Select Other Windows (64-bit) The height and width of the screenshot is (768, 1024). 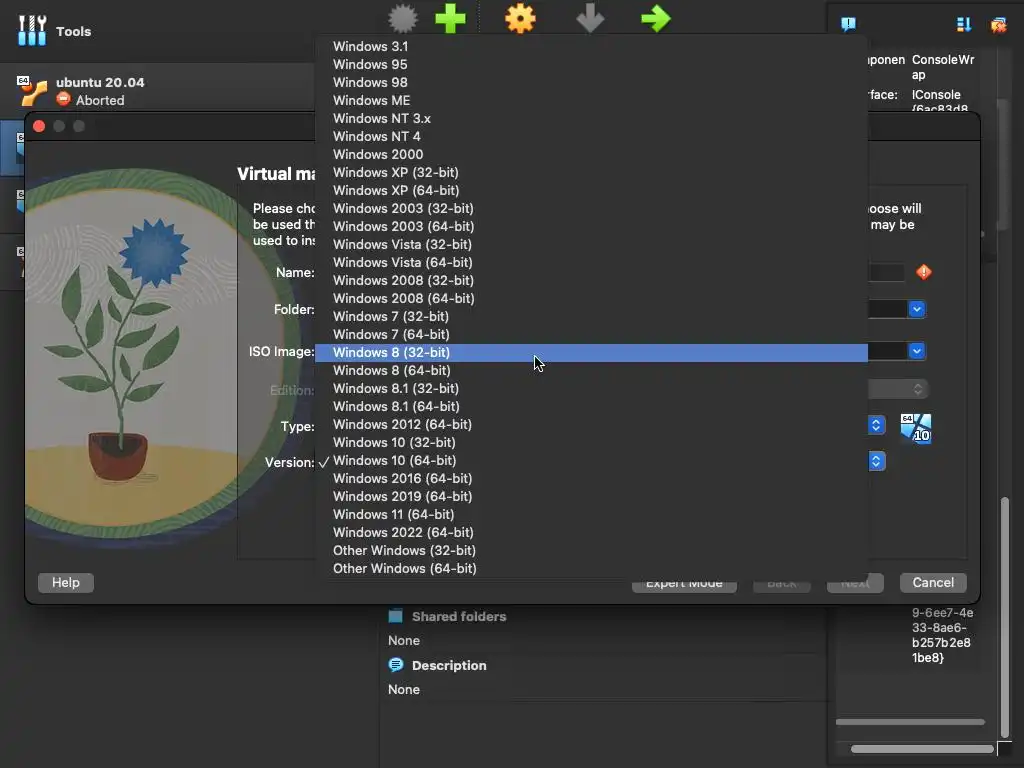tap(592, 568)
